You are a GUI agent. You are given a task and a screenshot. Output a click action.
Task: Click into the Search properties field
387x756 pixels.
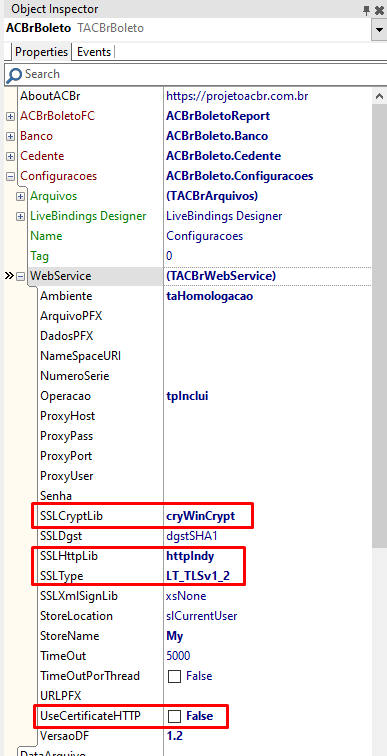[195, 75]
